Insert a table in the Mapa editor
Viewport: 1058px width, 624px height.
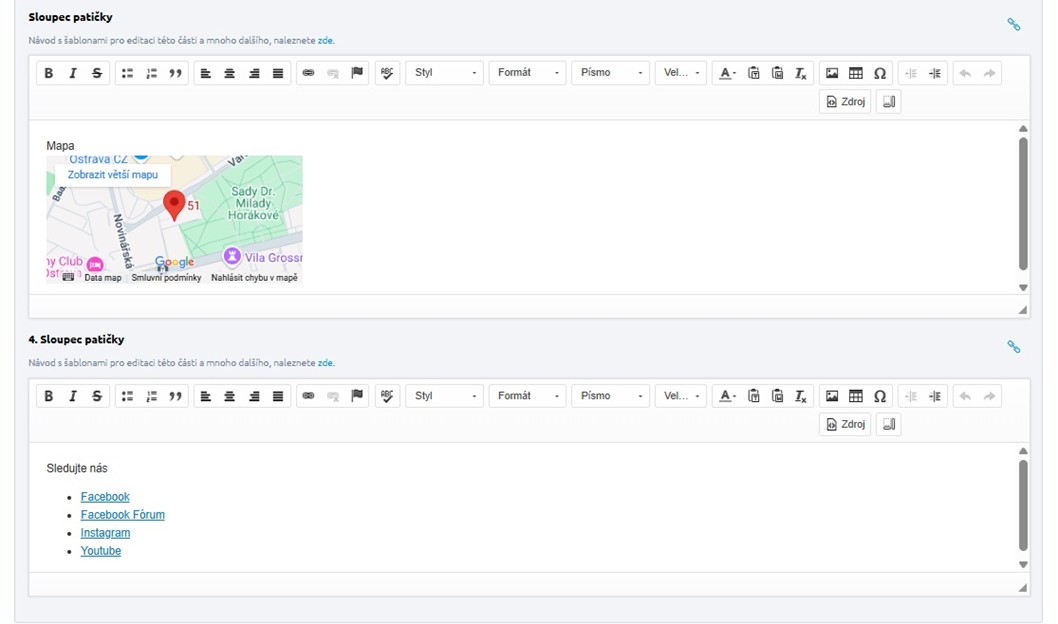856,73
